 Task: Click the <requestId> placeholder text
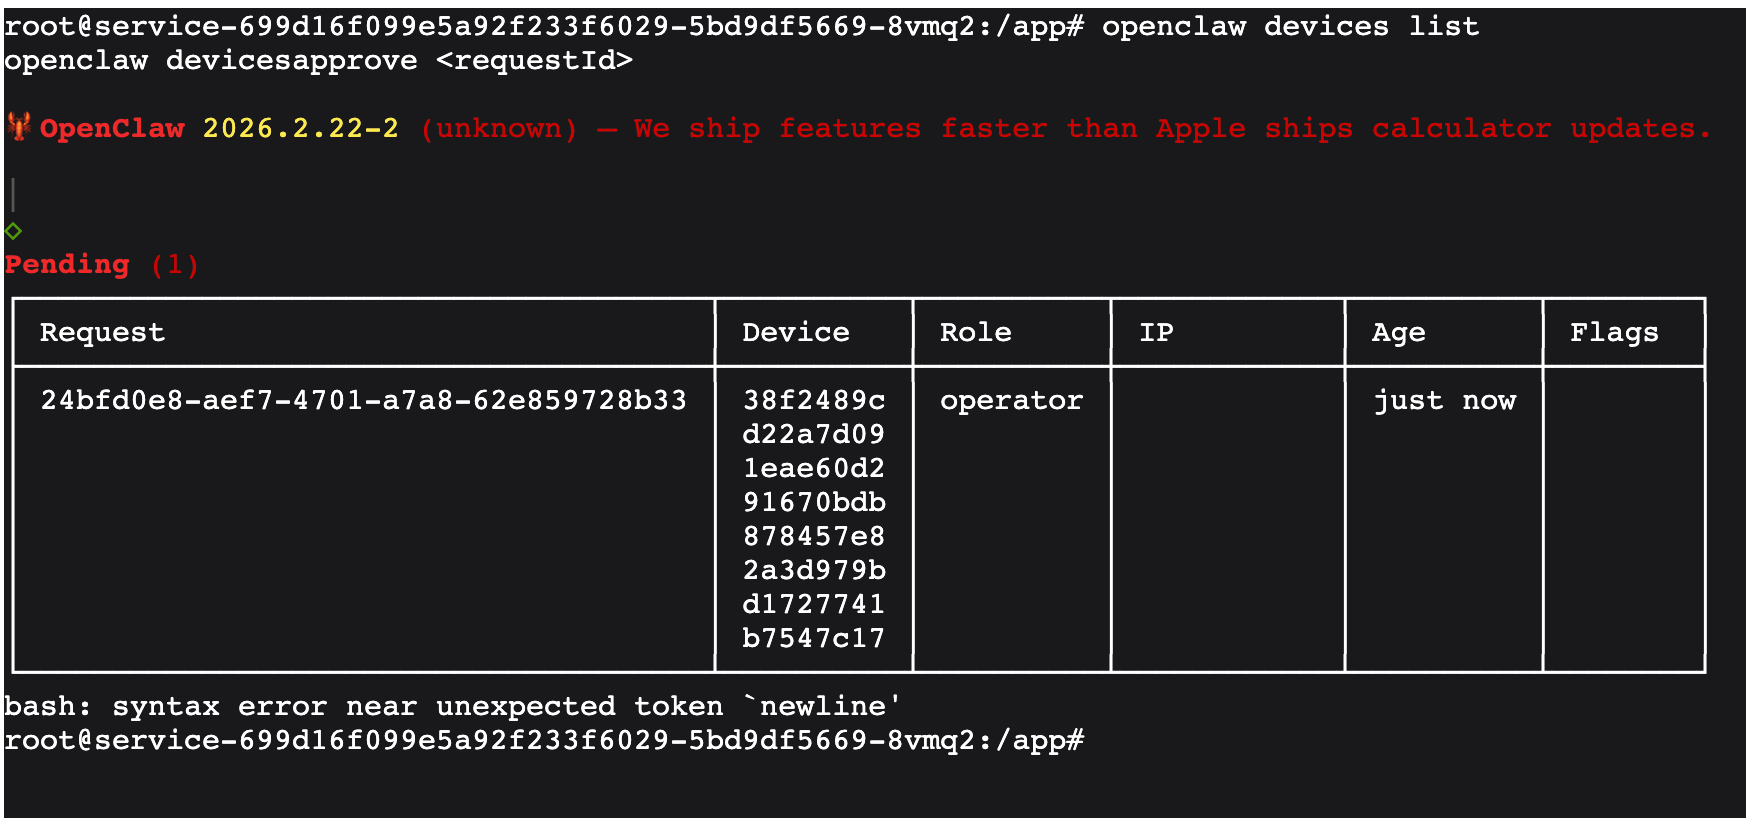[534, 61]
